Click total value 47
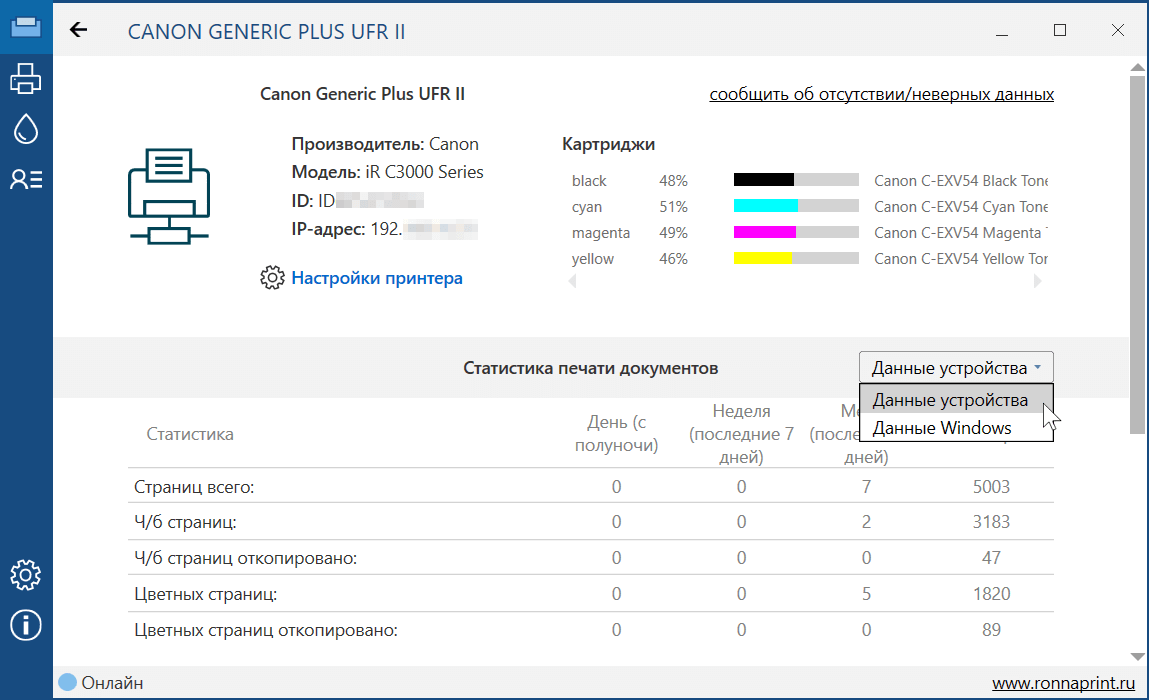The image size is (1149, 700). click(x=991, y=558)
